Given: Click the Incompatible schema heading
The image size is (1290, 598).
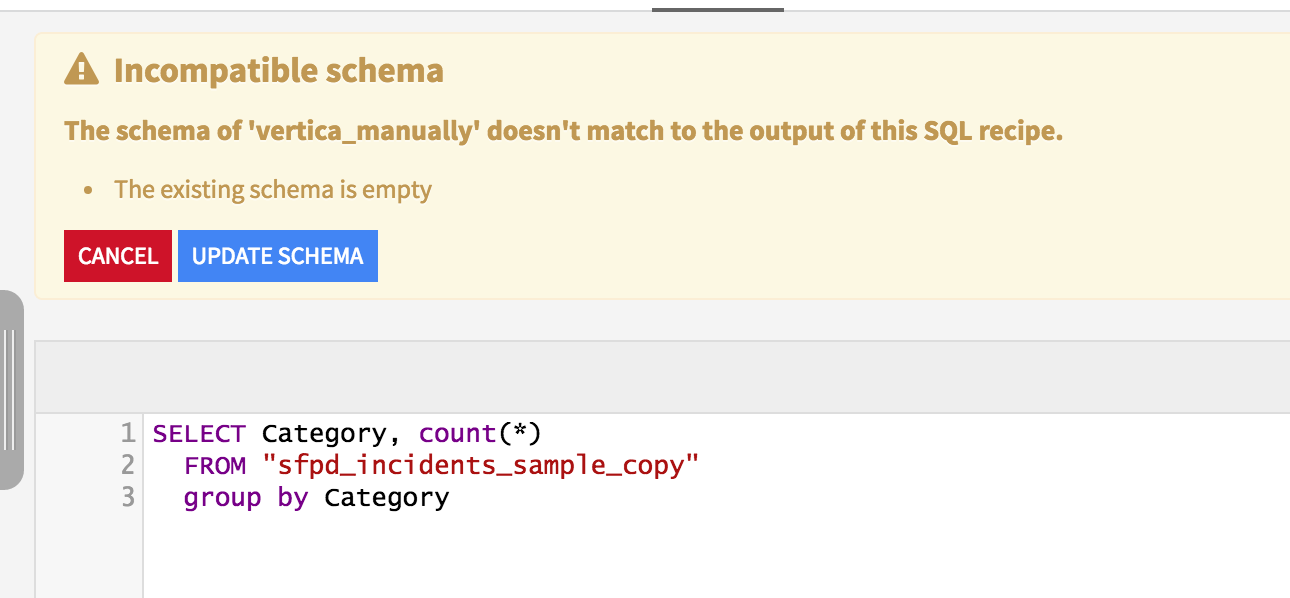Looking at the screenshot, I should point(278,70).
